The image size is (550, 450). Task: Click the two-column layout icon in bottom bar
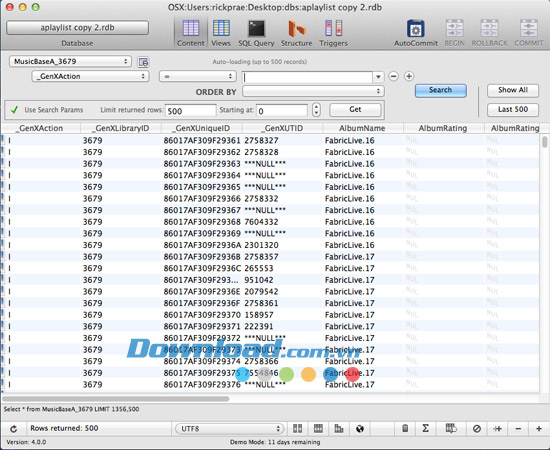click(x=297, y=428)
